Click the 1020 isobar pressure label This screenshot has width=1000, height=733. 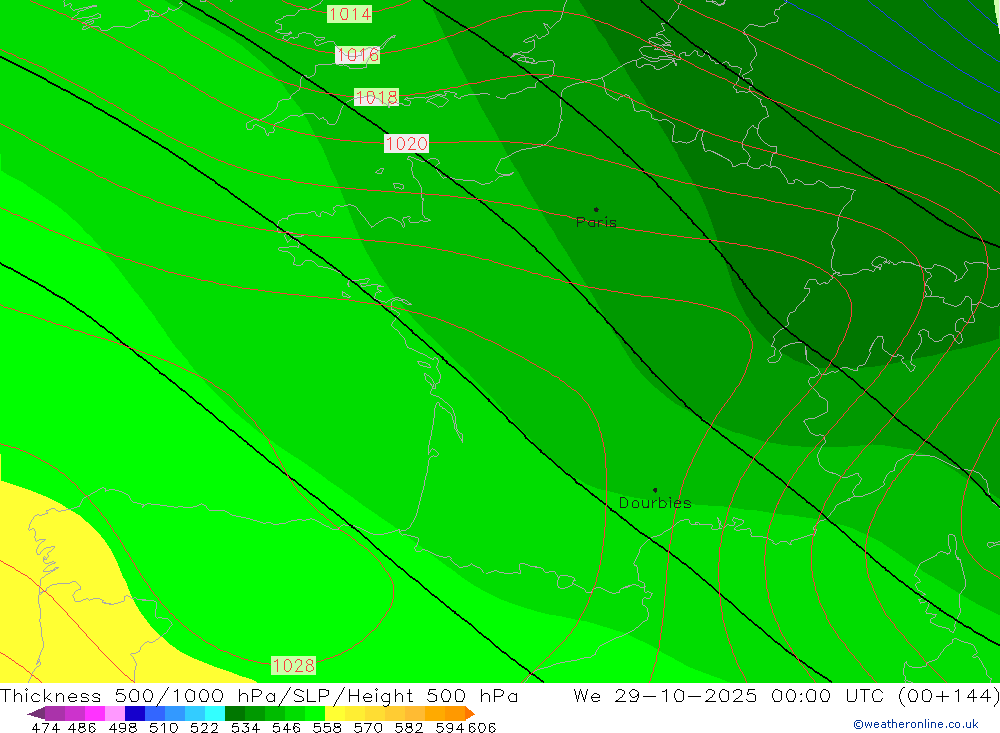pos(406,144)
